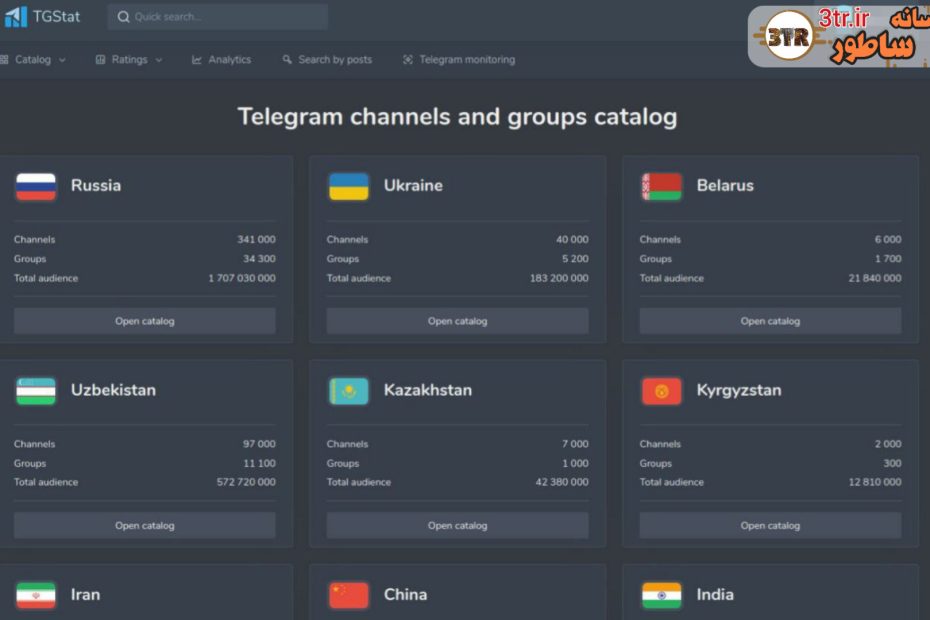
Task: Click the China flag icon
Action: coord(349,595)
